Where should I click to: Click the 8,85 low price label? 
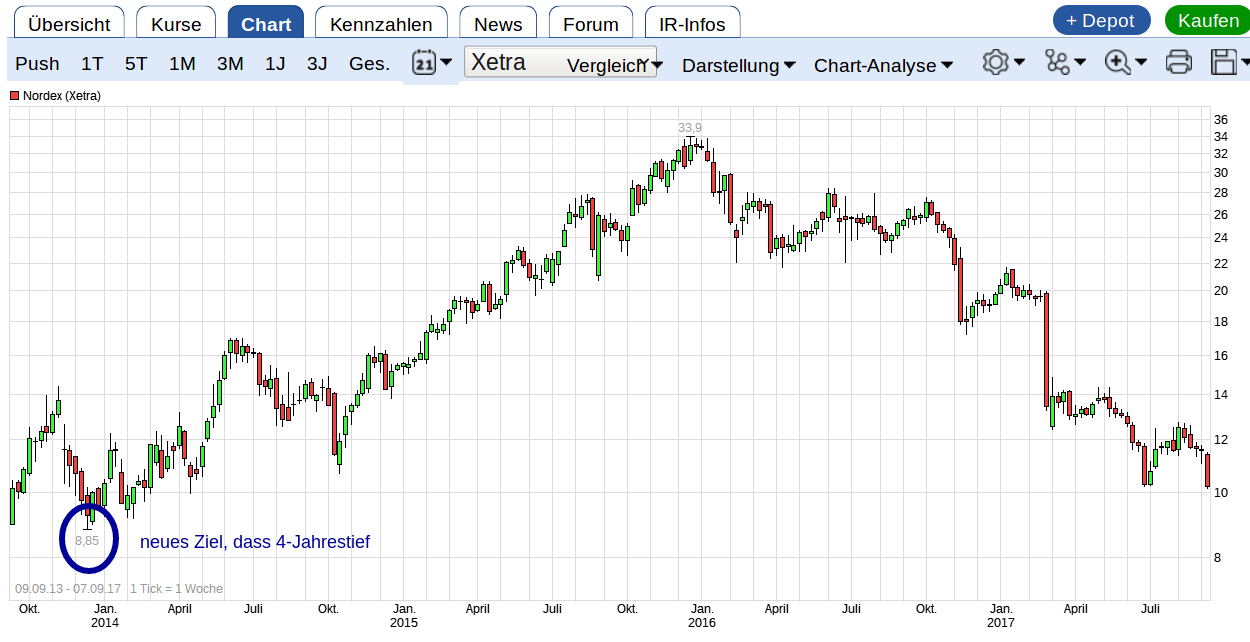[87, 540]
